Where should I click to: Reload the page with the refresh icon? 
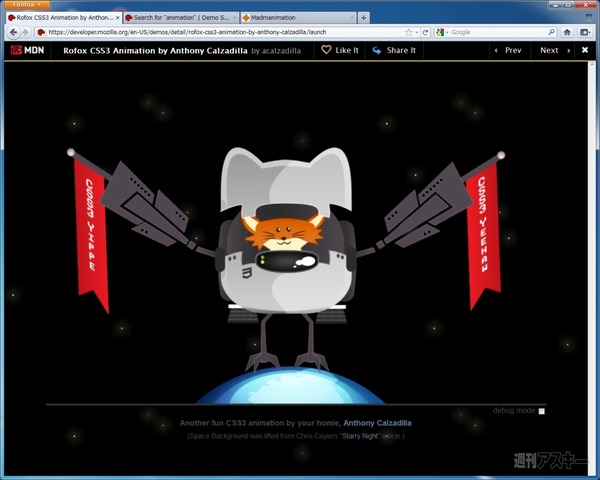click(x=425, y=32)
